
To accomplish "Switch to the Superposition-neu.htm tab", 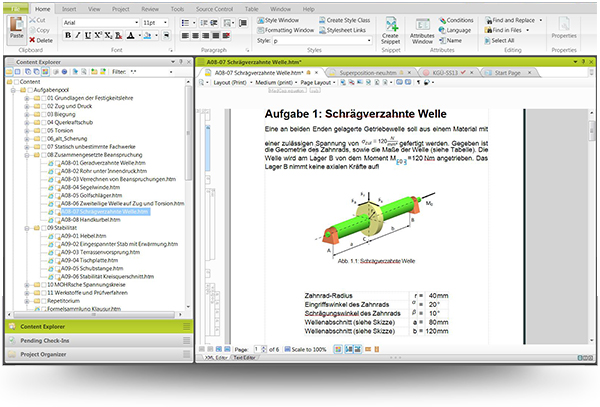I will 368,72.
